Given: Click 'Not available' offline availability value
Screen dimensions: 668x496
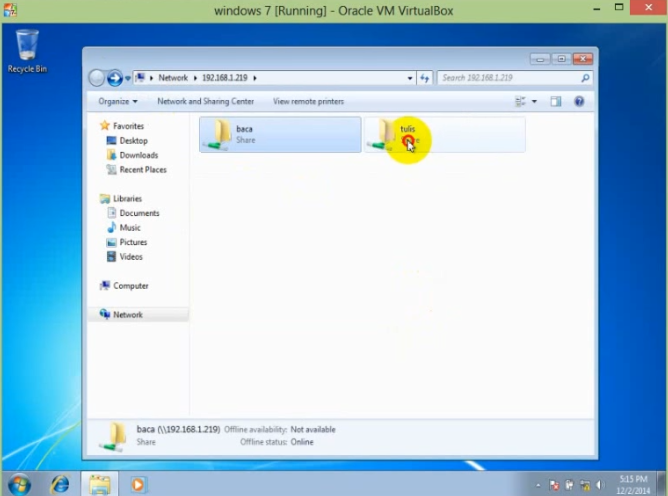Looking at the screenshot, I should pyautogui.click(x=313, y=430).
